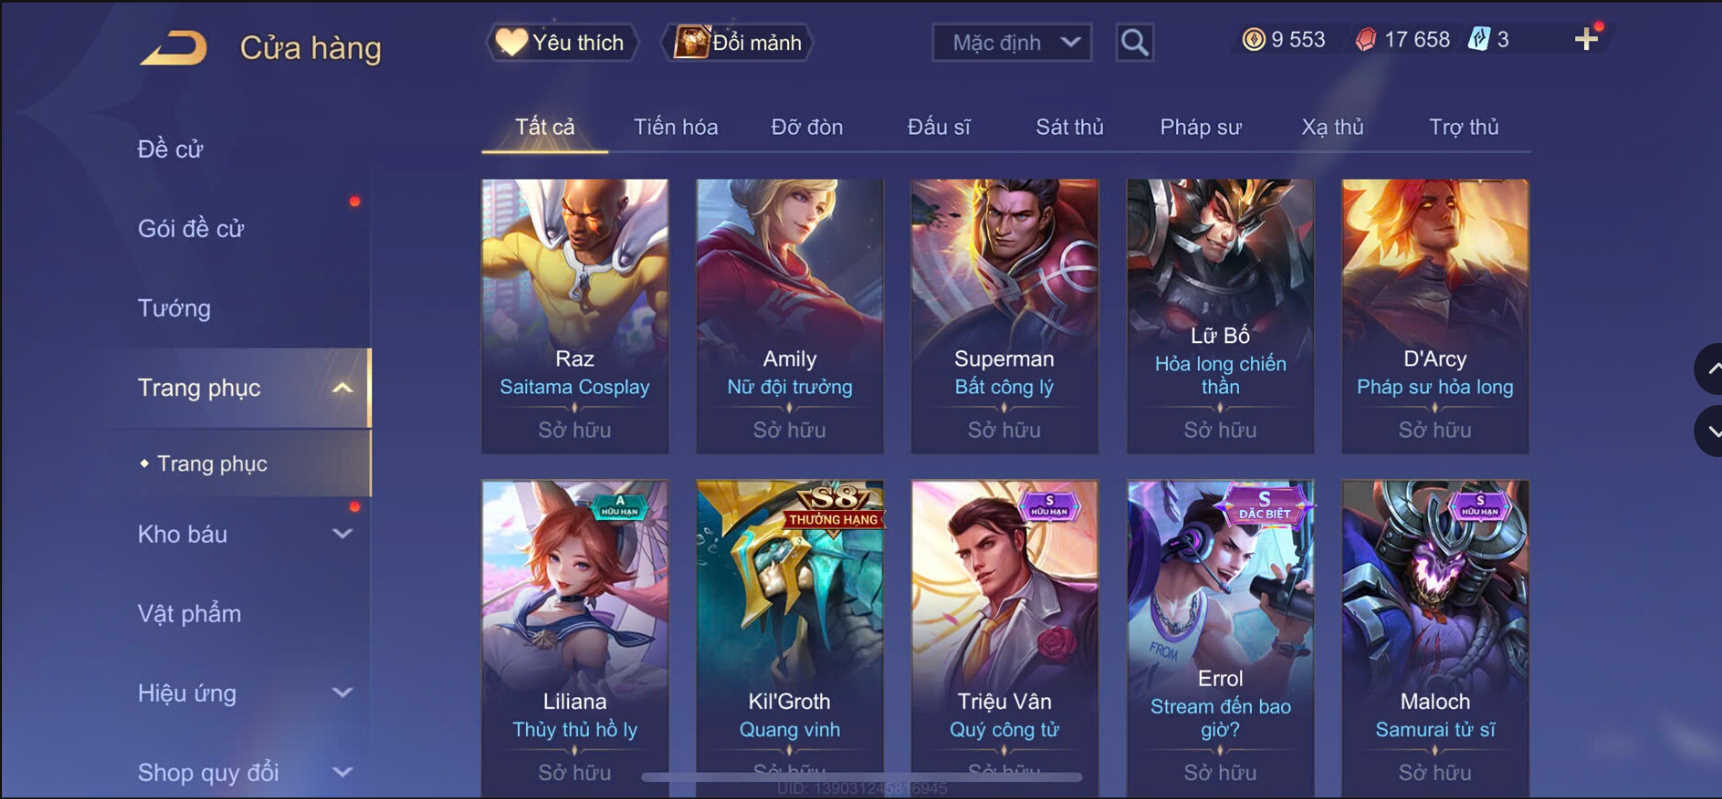
Task: Select the Raz Saitama Cosplay skin card
Action: 575,316
